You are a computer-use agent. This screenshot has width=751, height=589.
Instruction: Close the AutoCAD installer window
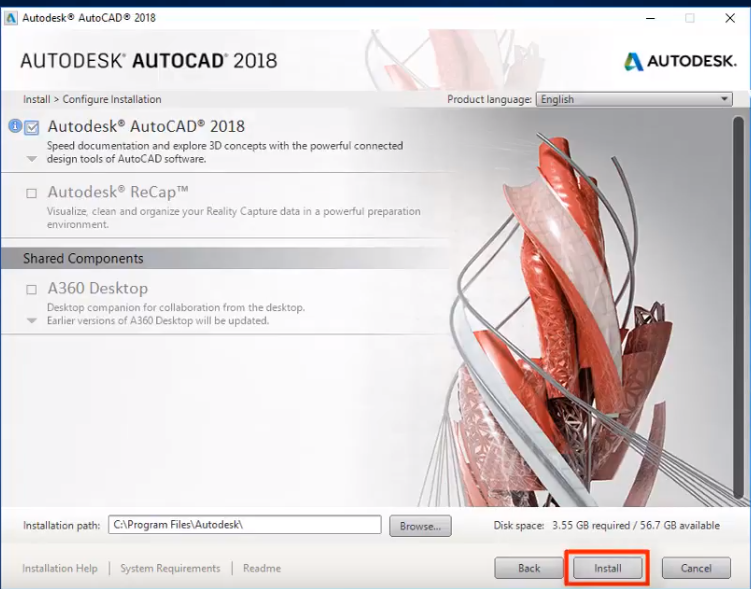730,18
